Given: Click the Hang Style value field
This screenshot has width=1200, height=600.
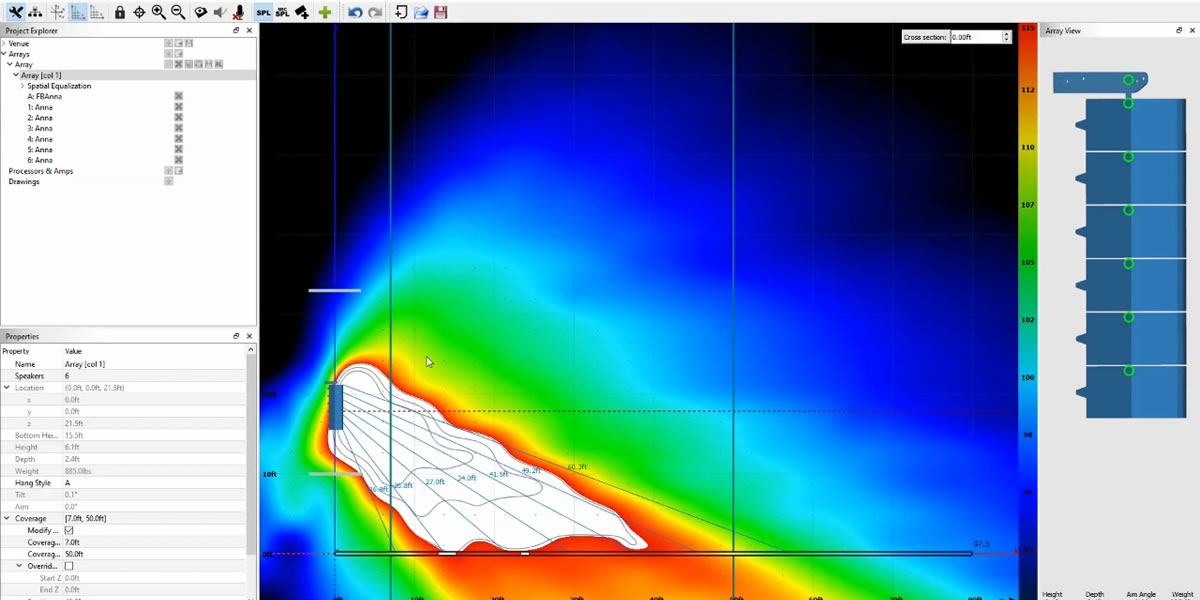Looking at the screenshot, I should [x=150, y=483].
